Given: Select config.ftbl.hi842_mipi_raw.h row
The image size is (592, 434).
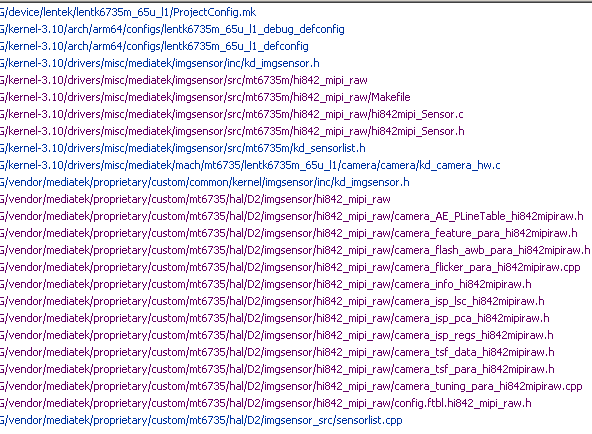Looking at the screenshot, I should pyautogui.click(x=266, y=403).
